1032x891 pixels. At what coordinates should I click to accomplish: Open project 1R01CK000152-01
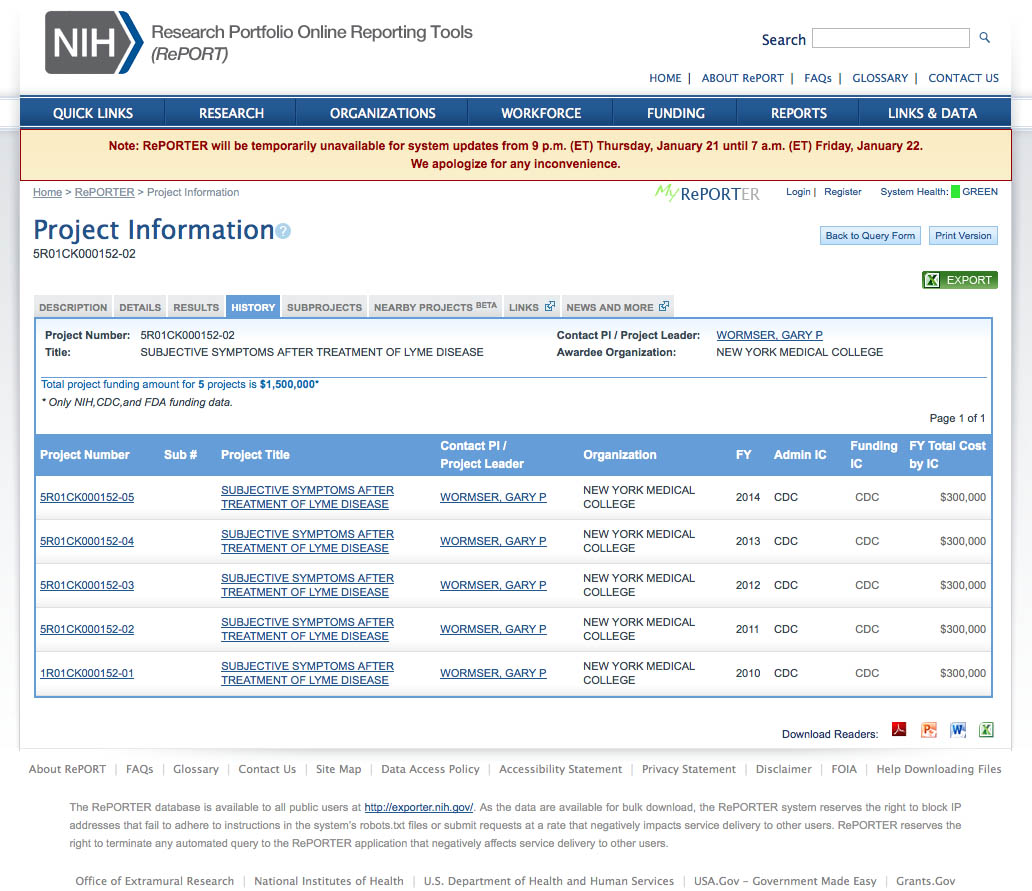[x=87, y=674]
